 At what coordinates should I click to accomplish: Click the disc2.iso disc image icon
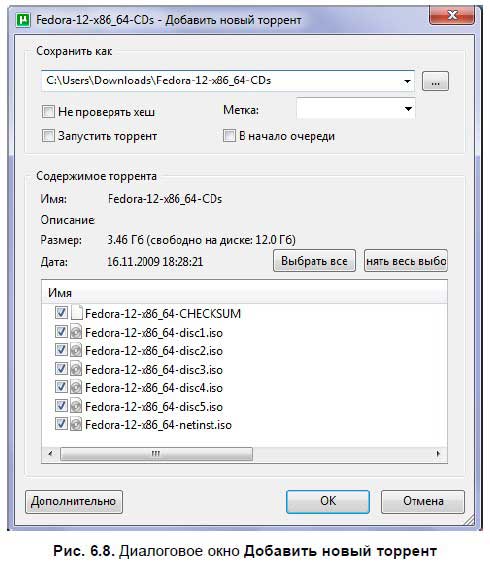[76, 351]
